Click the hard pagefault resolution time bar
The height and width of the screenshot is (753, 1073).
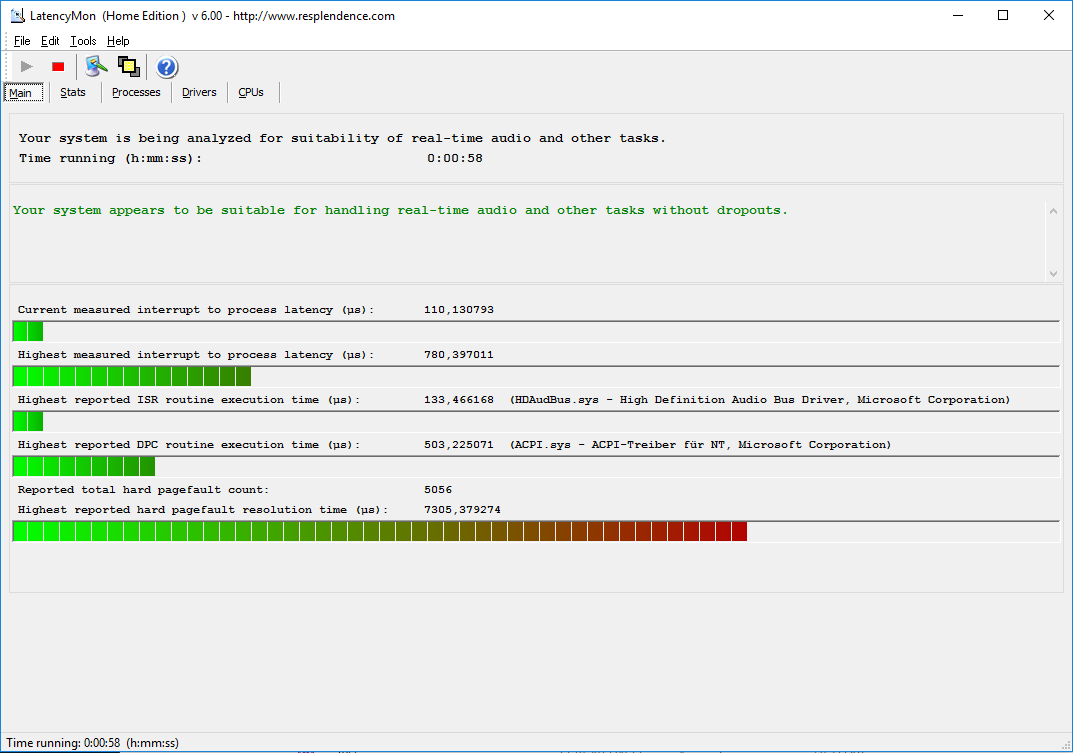click(x=536, y=531)
